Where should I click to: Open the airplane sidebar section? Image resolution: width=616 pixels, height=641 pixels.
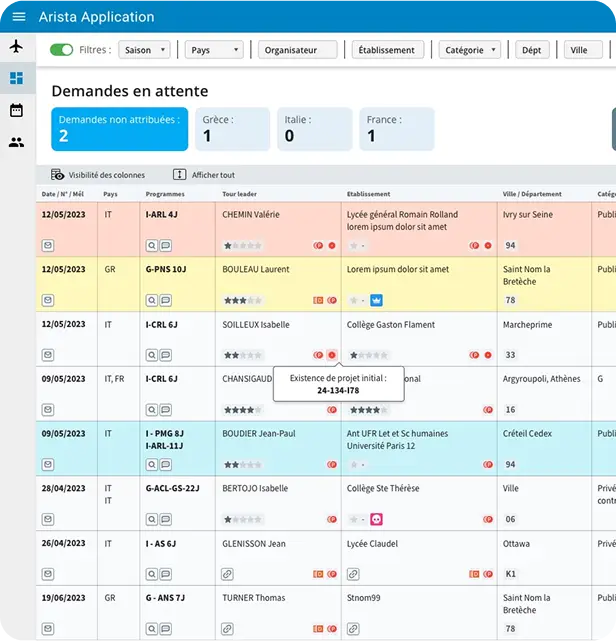[16, 46]
